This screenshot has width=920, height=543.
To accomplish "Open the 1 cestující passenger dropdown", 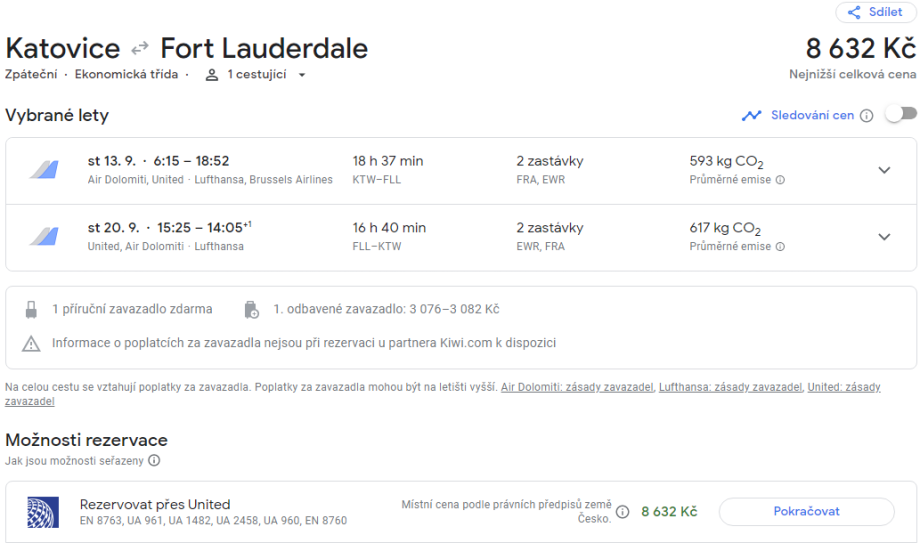I will [x=256, y=75].
